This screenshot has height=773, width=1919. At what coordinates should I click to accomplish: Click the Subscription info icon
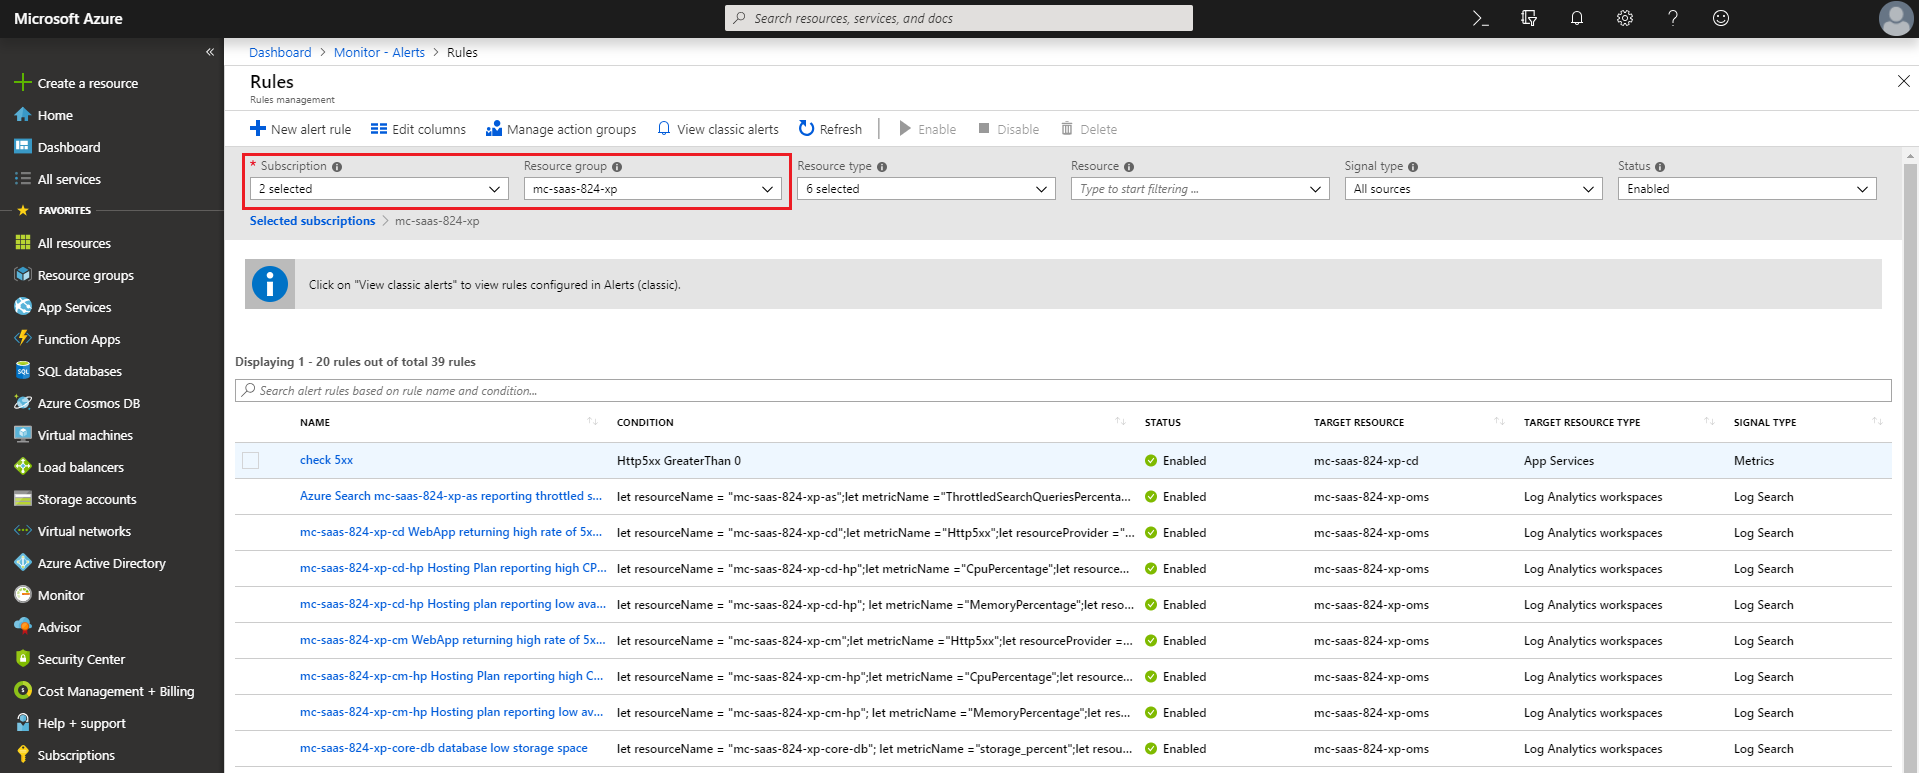click(337, 167)
